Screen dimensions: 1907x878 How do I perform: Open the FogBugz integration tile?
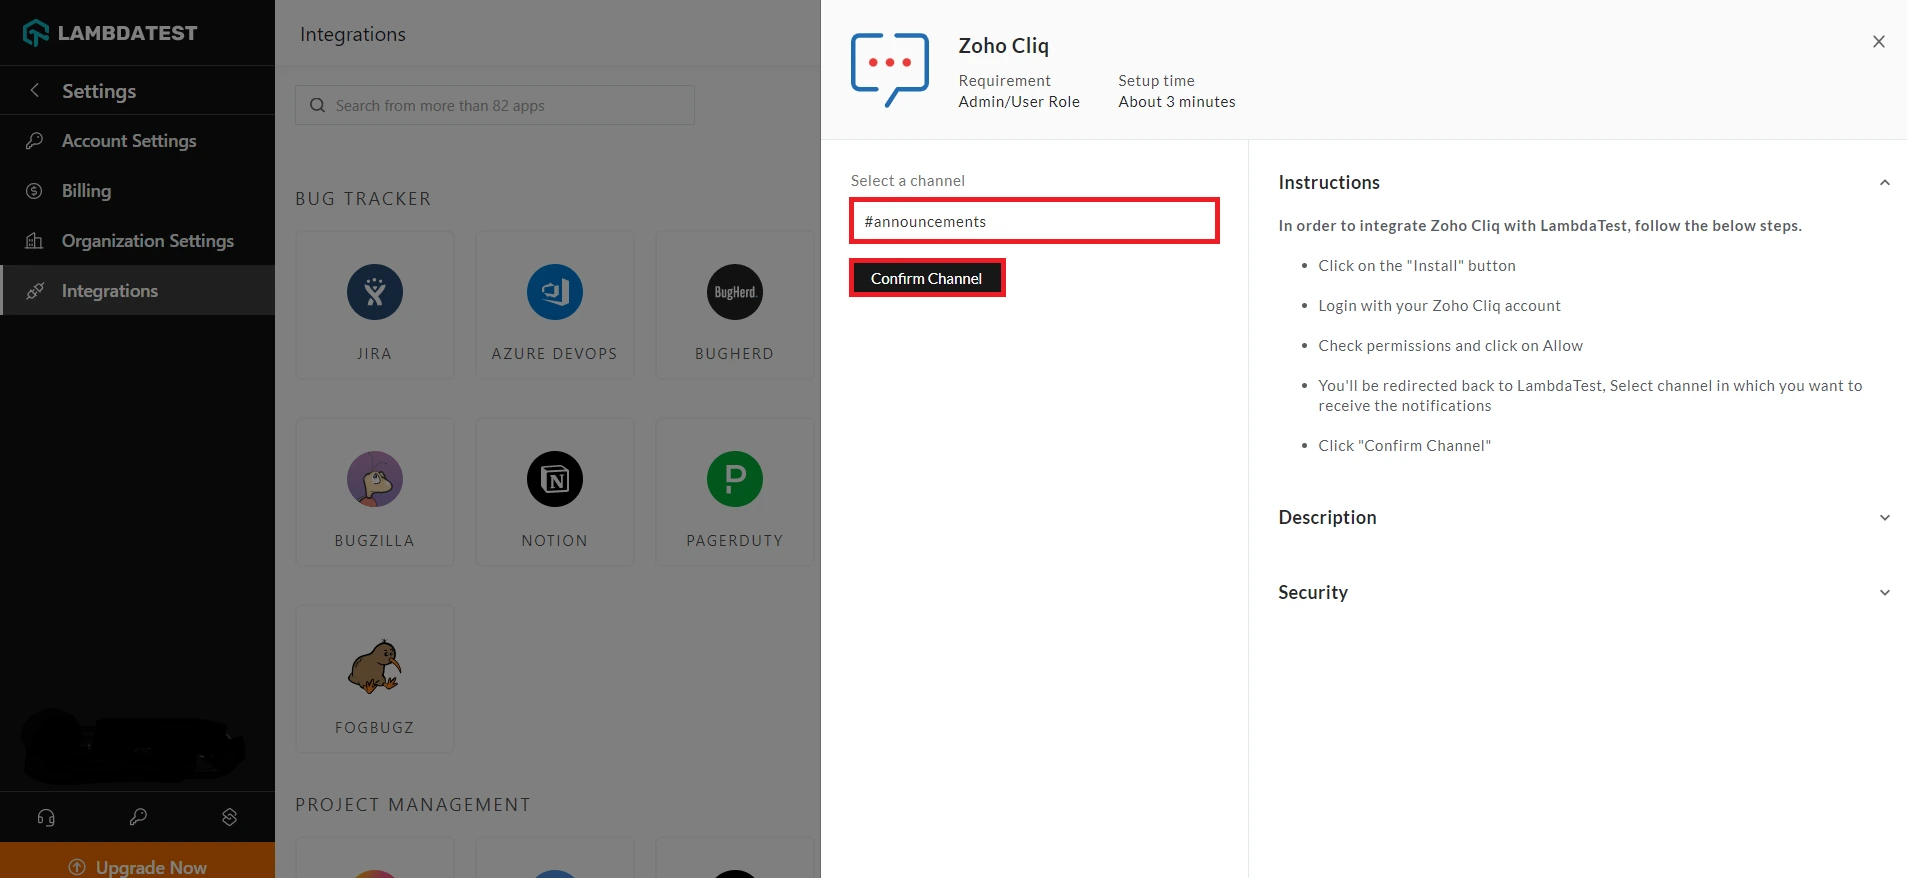pyautogui.click(x=375, y=679)
